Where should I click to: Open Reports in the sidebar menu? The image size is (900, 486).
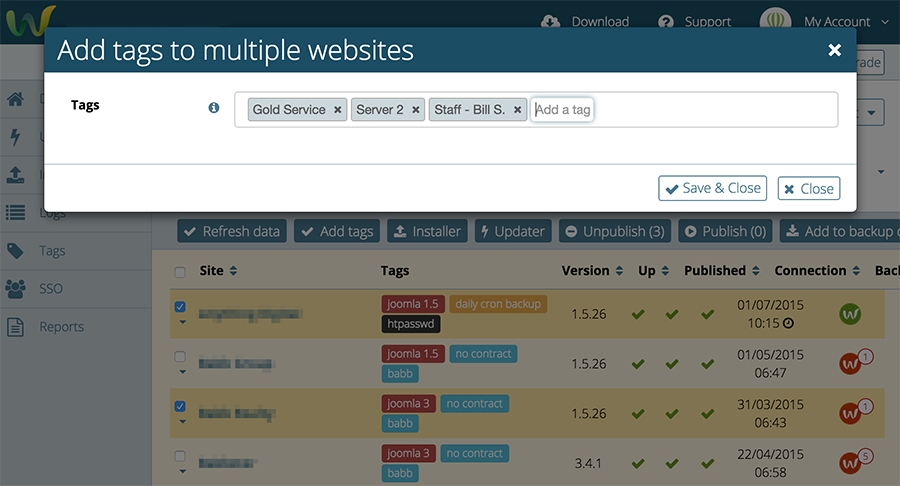point(61,326)
